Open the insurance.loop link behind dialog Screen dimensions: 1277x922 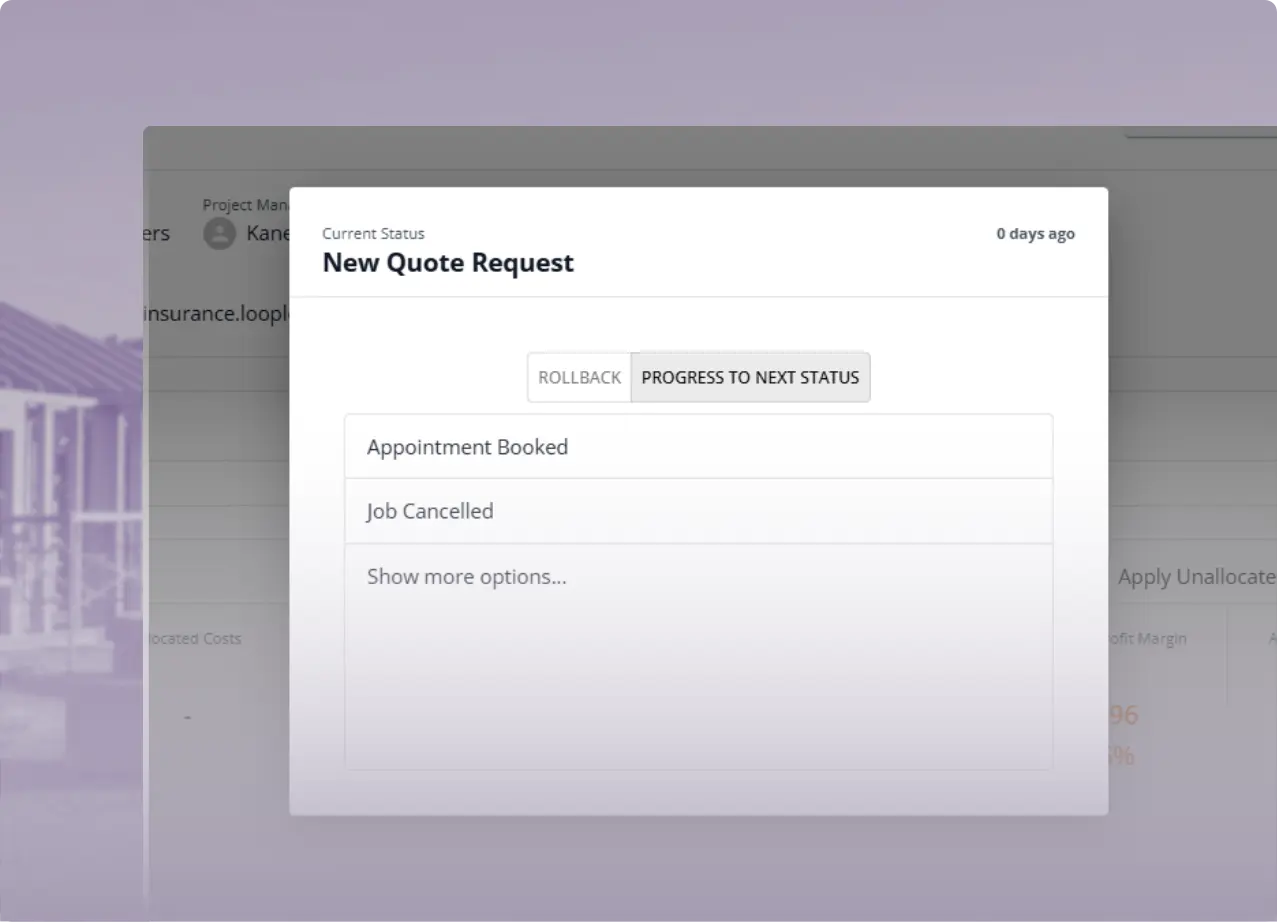(x=217, y=314)
